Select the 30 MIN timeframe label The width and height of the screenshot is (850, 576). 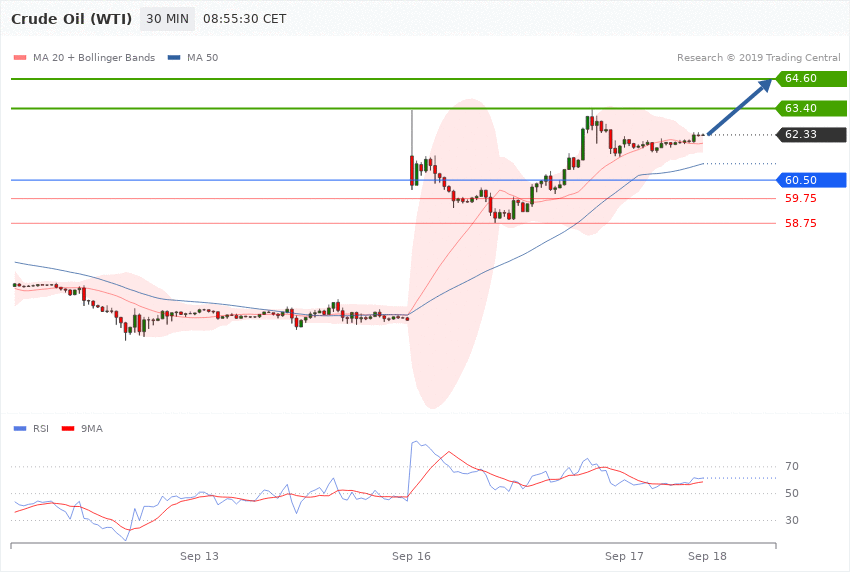coord(168,19)
